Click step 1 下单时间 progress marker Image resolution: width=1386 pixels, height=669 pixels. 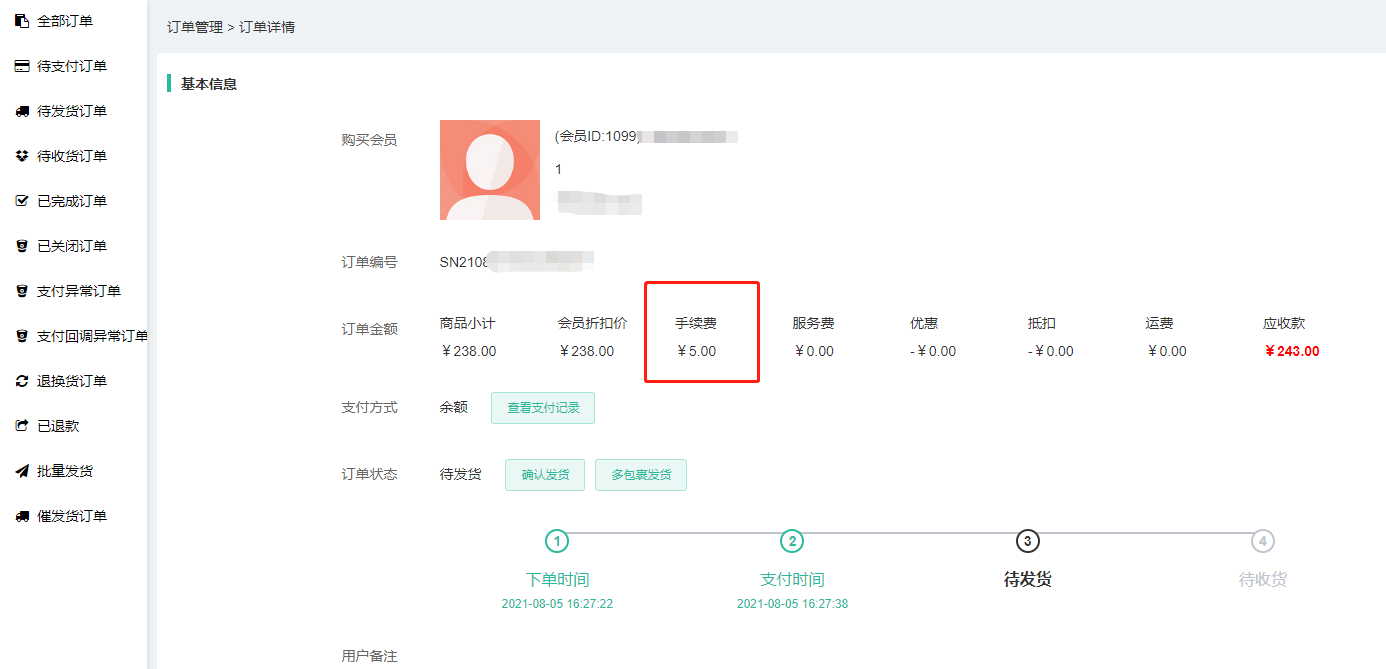(557, 541)
